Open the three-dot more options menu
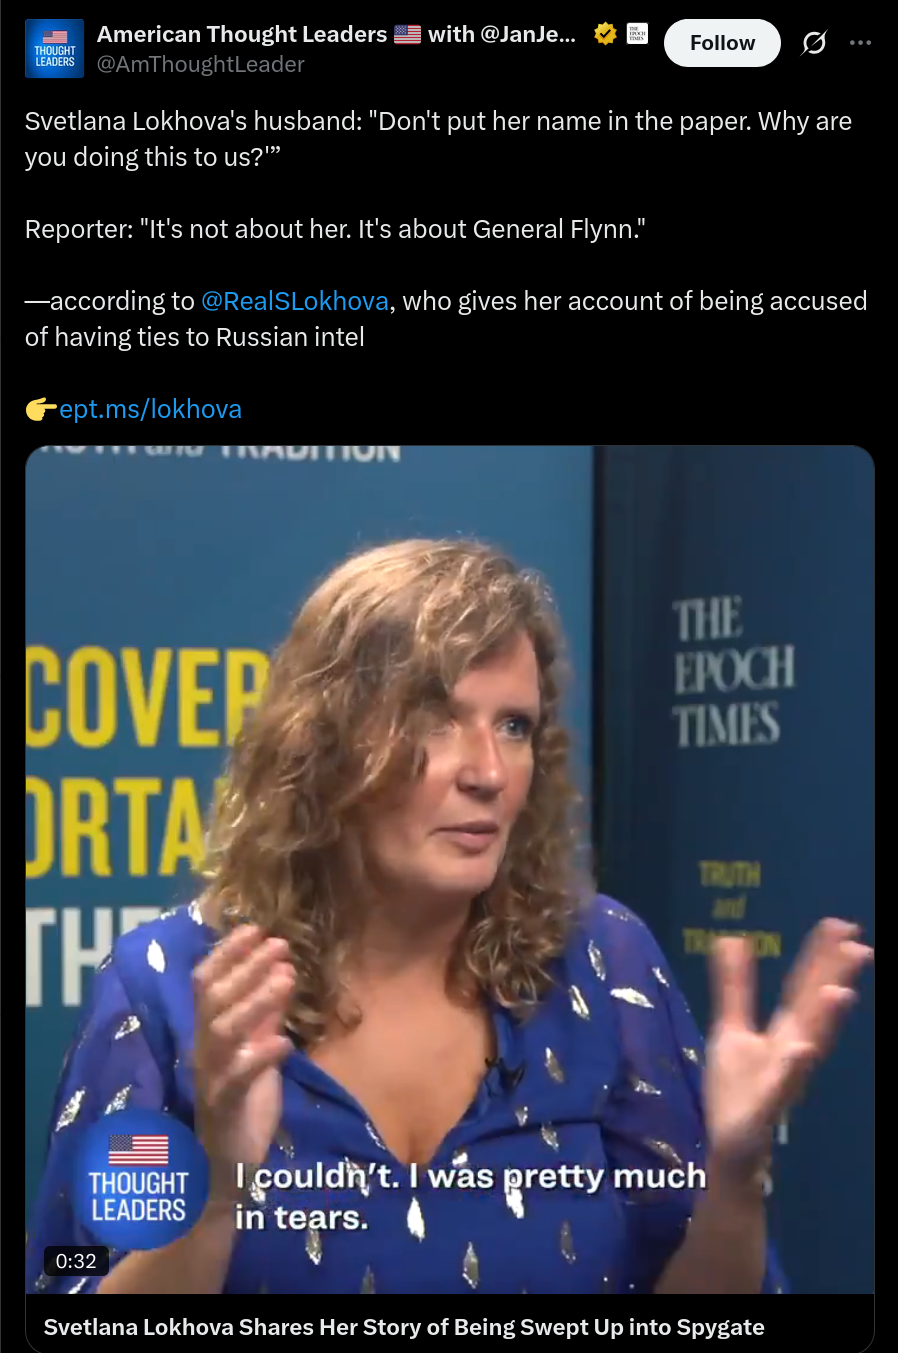Image resolution: width=898 pixels, height=1353 pixels. [x=860, y=43]
